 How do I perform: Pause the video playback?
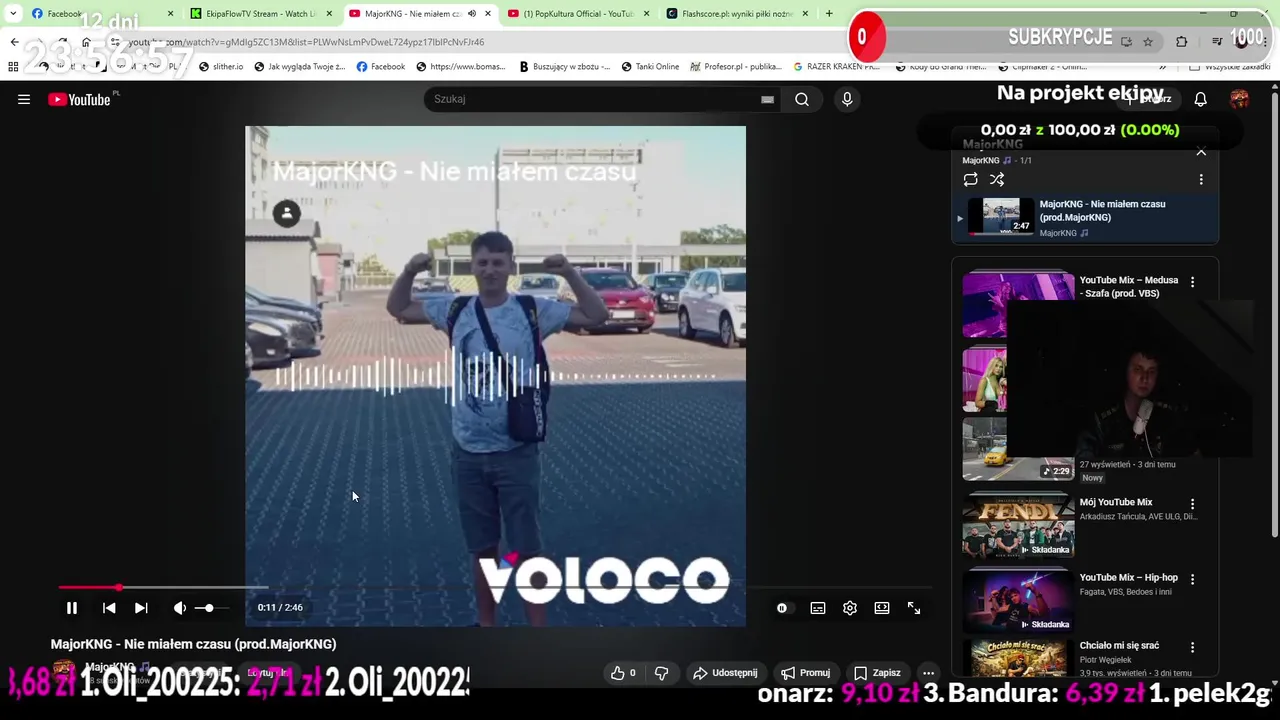(72, 608)
